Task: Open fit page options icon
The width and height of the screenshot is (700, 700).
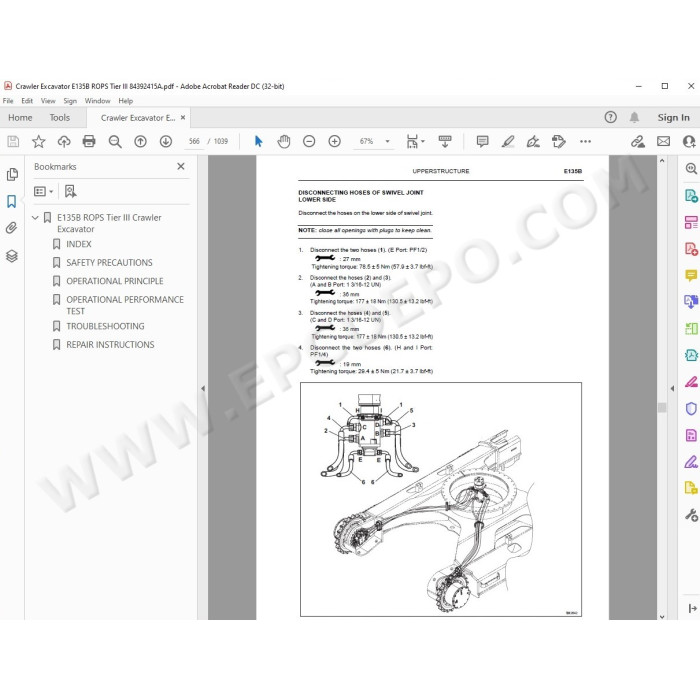Action: (x=415, y=142)
